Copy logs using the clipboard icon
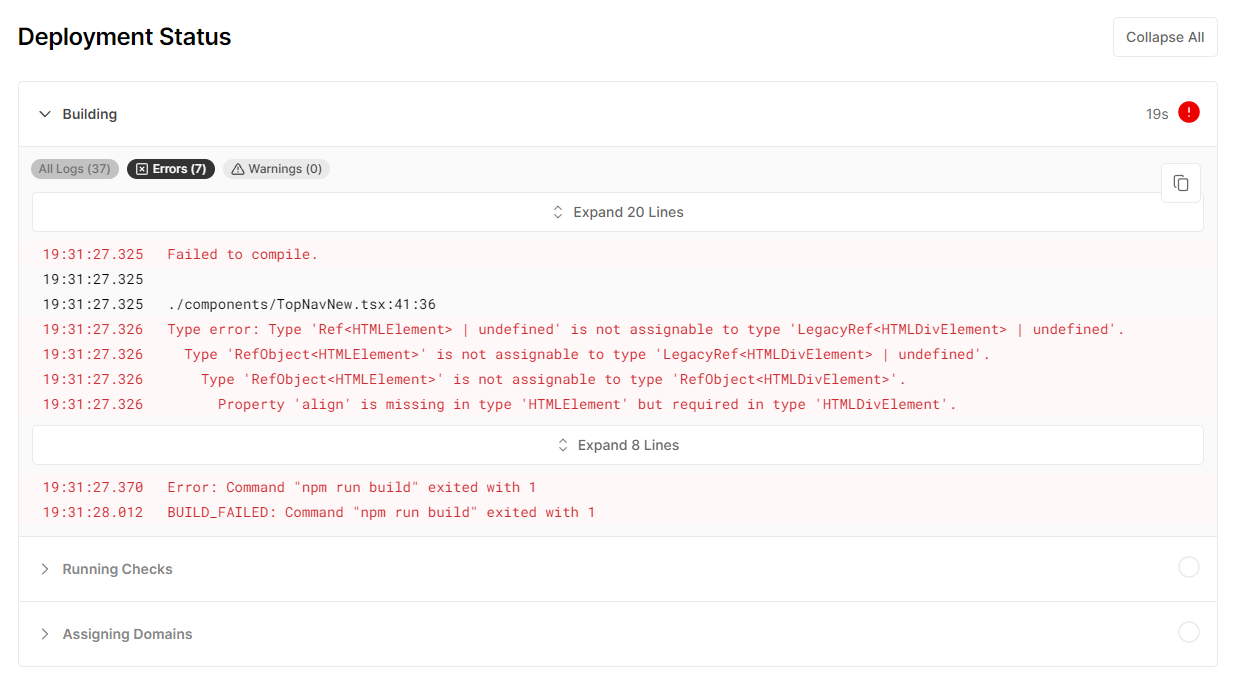 [x=1181, y=183]
